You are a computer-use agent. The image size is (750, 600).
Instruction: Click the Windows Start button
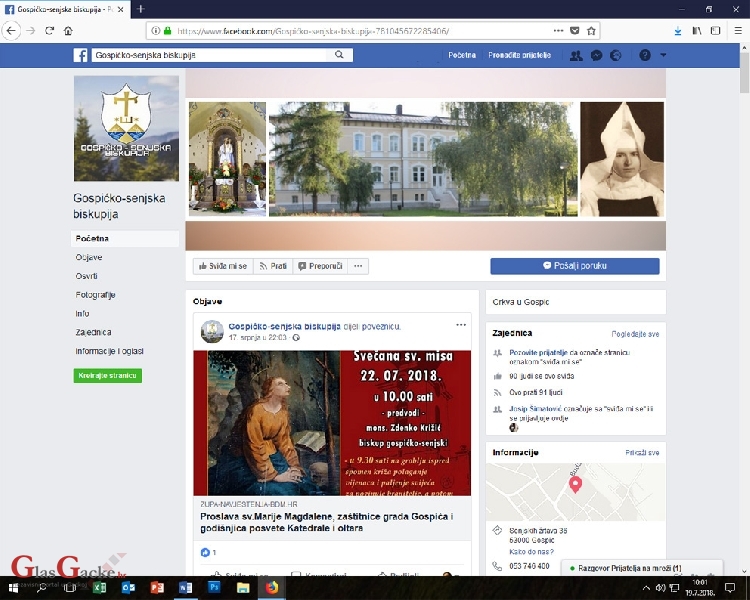coord(13,588)
